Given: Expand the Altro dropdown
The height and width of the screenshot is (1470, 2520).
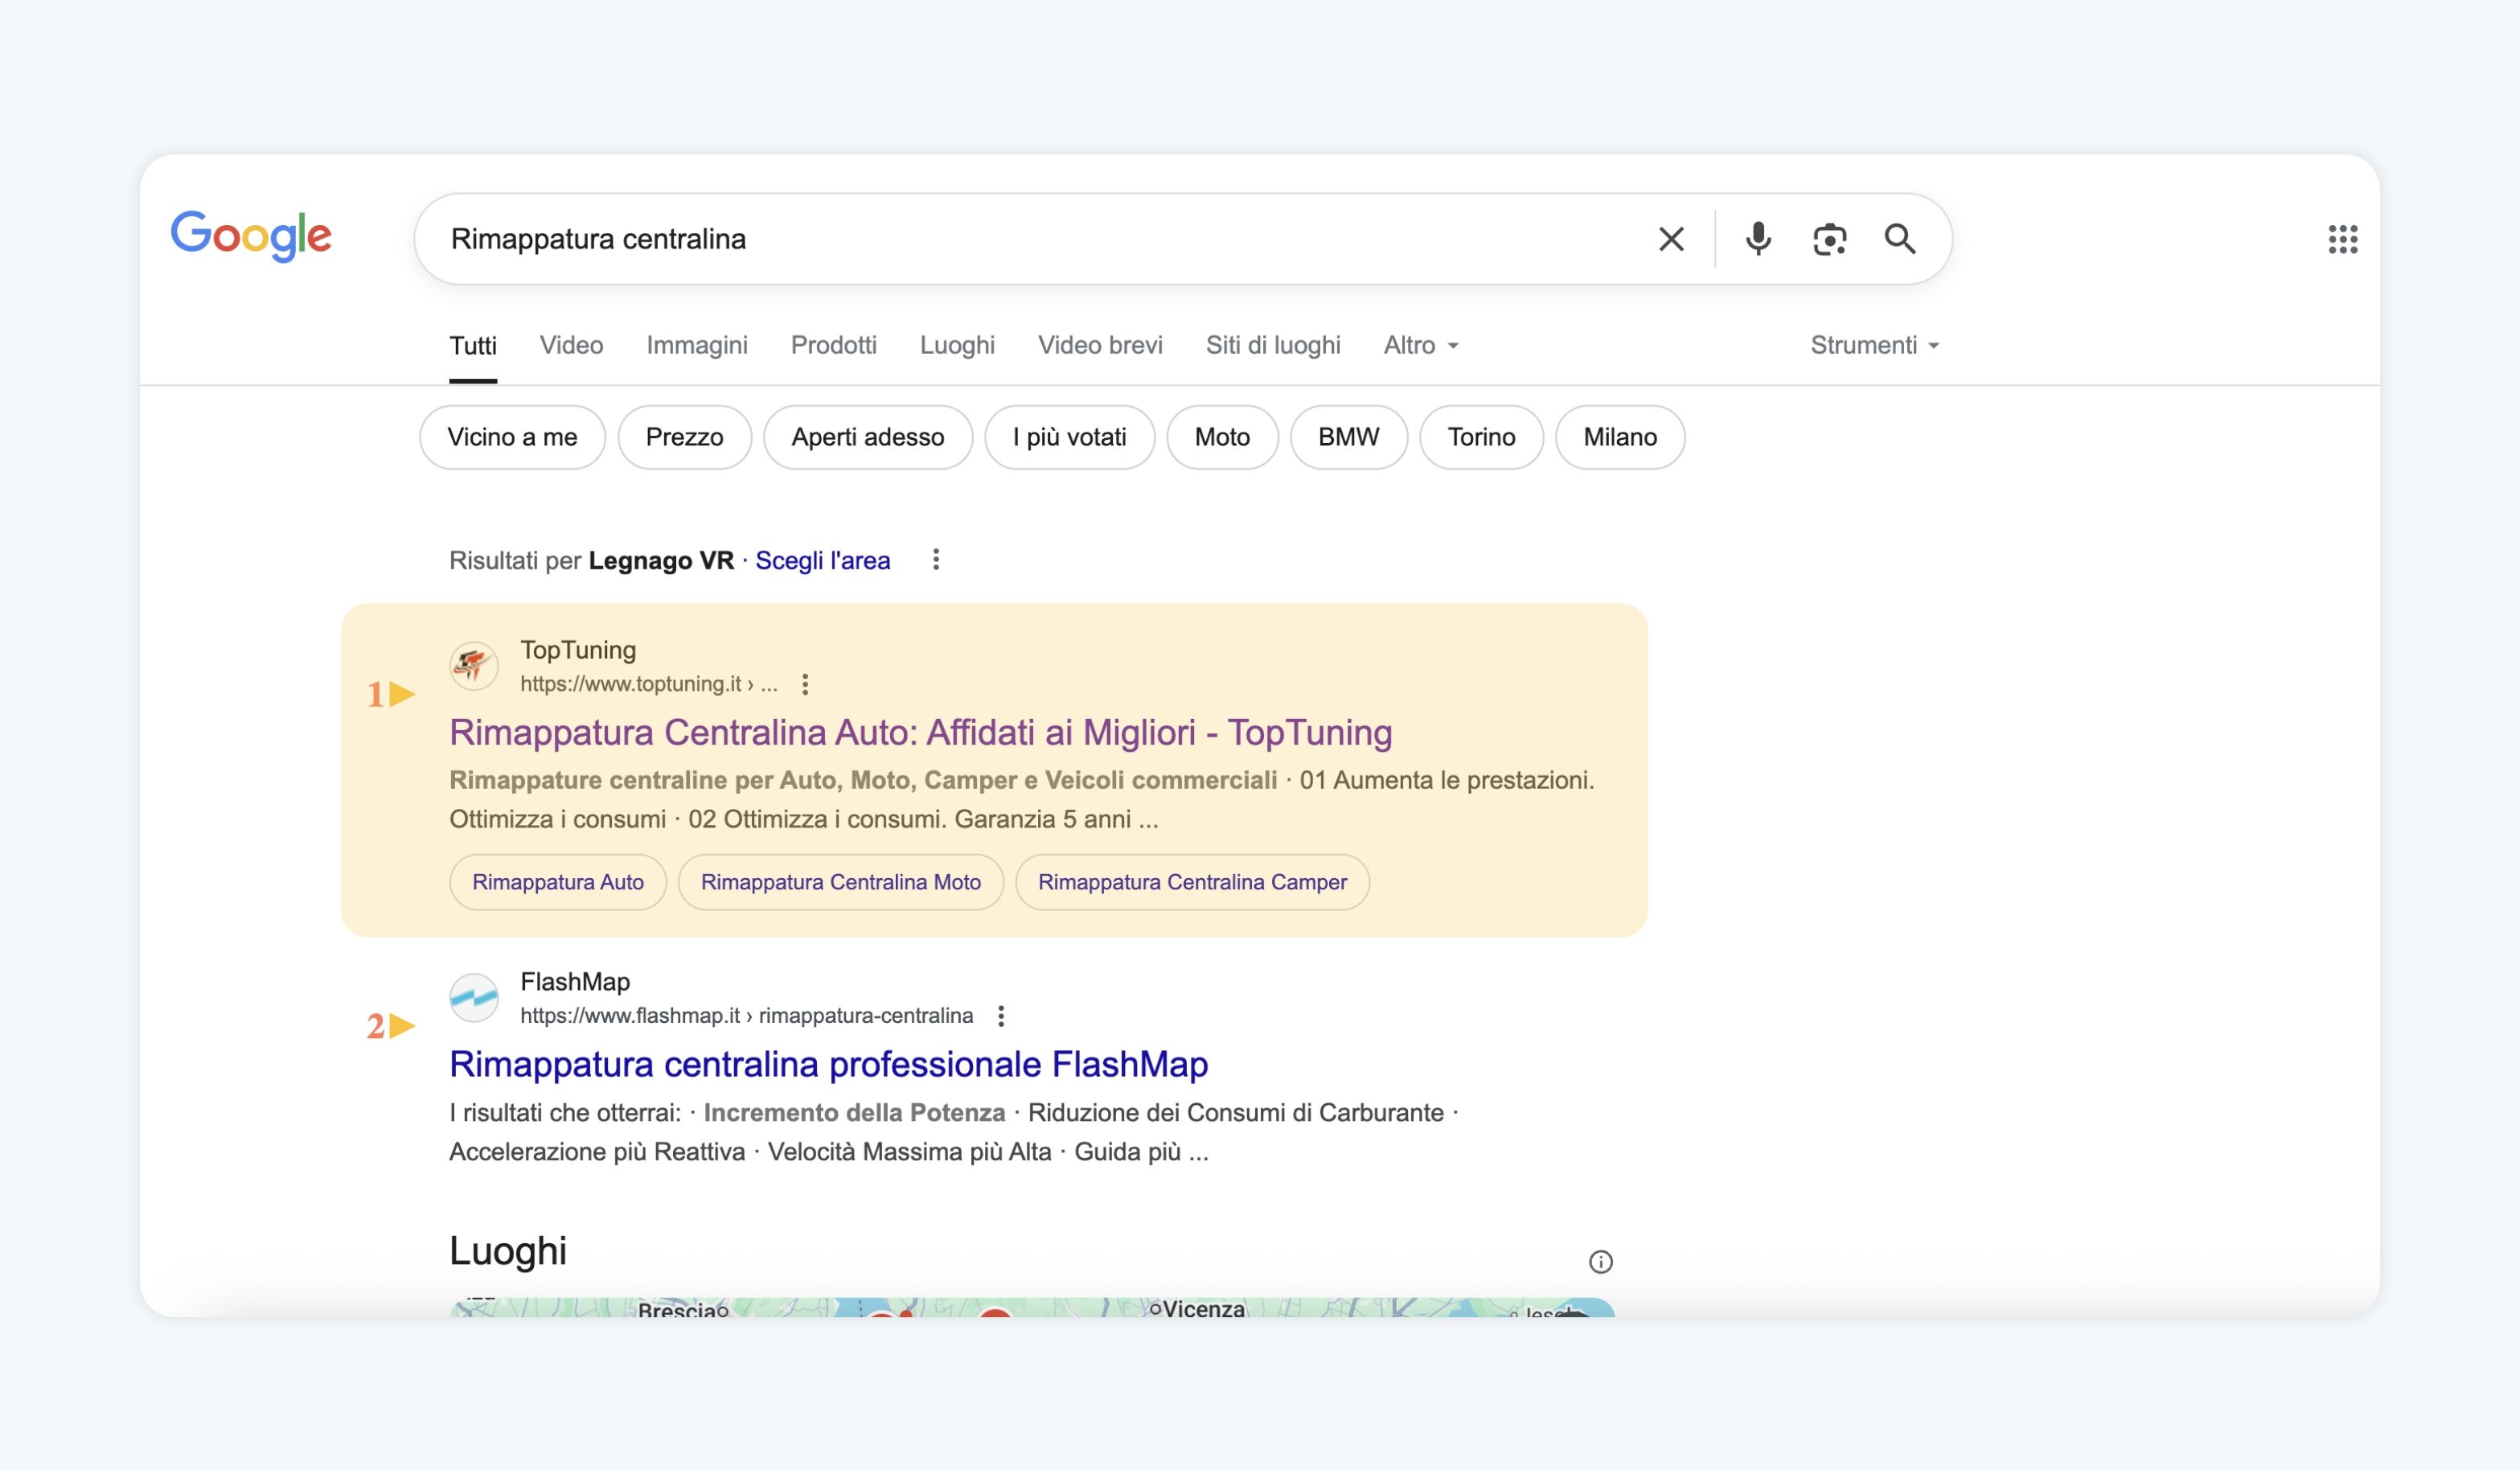Looking at the screenshot, I should 1421,346.
